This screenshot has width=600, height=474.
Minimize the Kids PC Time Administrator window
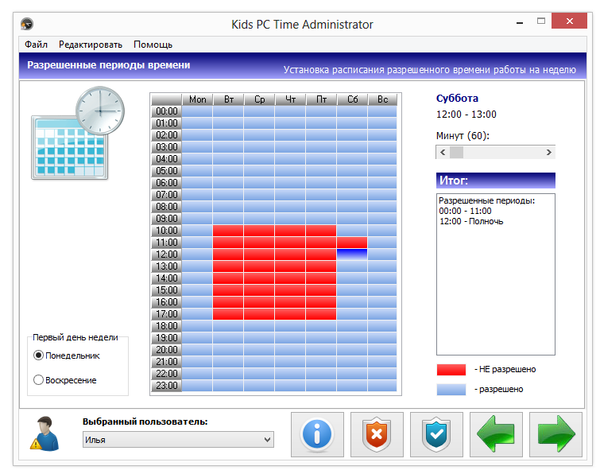(520, 22)
